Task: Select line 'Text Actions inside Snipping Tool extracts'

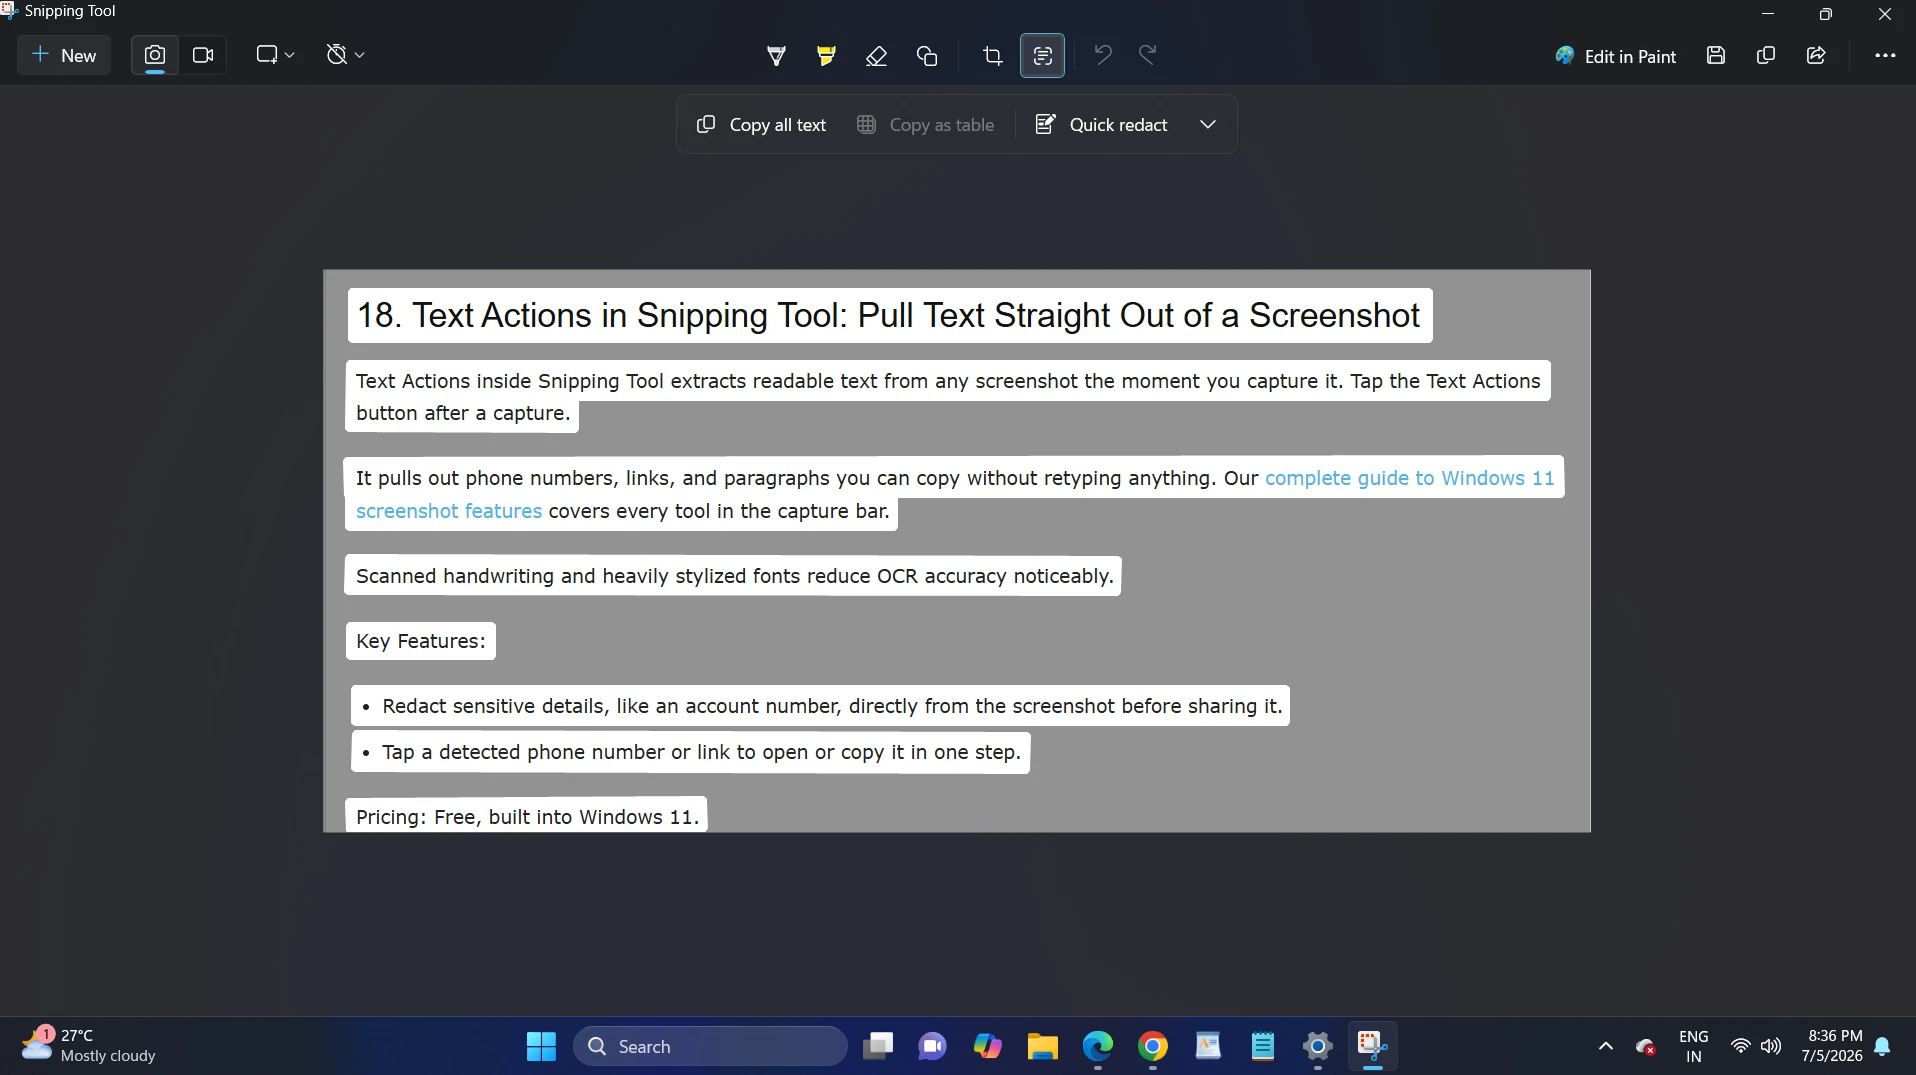Action: pyautogui.click(x=948, y=381)
